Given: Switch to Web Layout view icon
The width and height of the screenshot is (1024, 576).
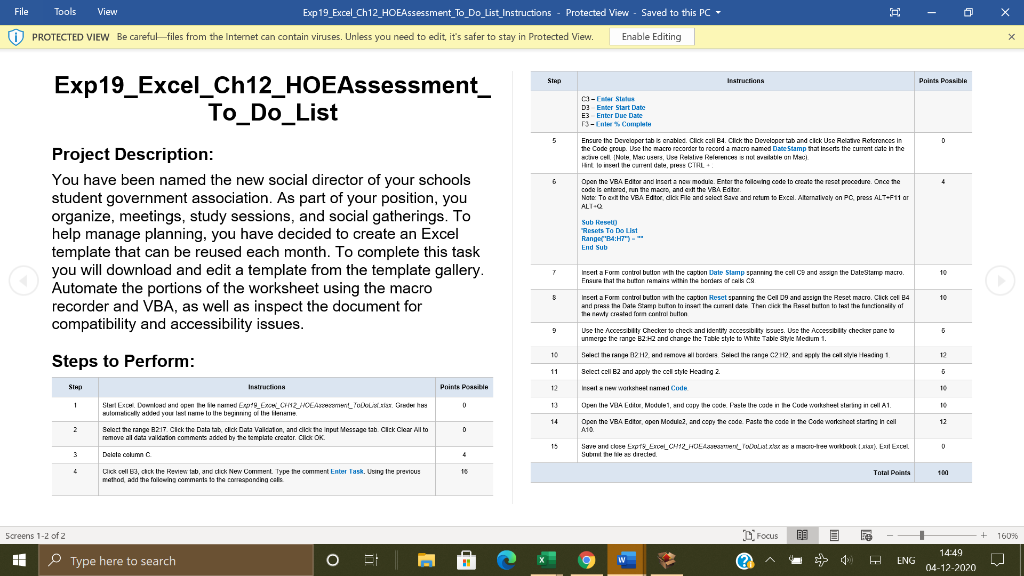Looking at the screenshot, I should 866,536.
